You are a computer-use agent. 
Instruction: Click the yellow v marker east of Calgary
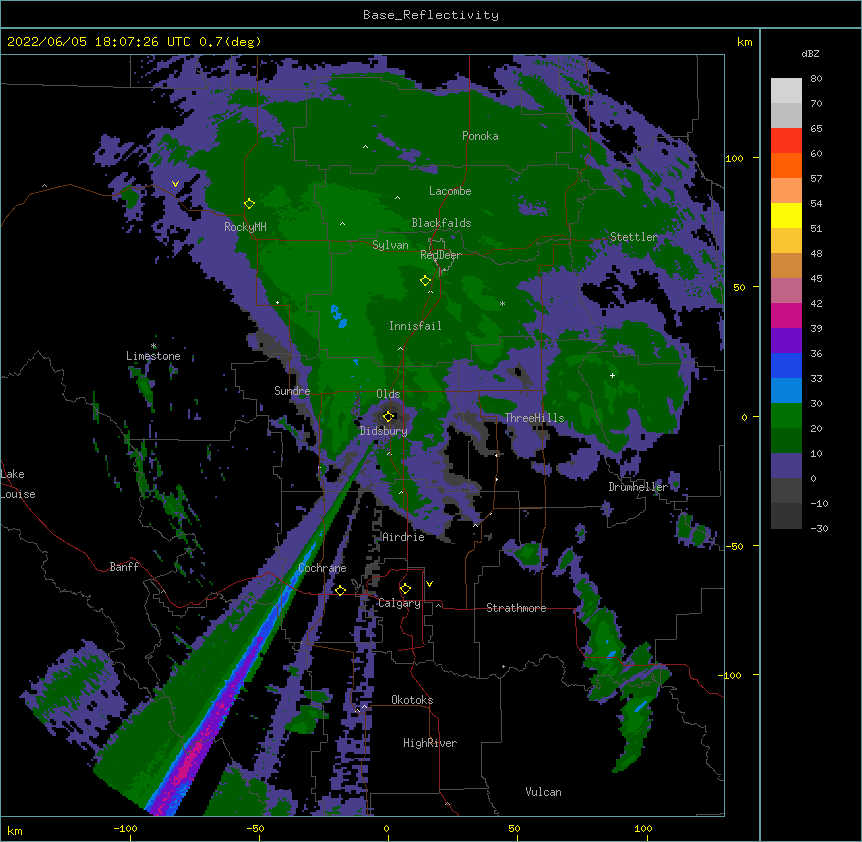point(429,584)
